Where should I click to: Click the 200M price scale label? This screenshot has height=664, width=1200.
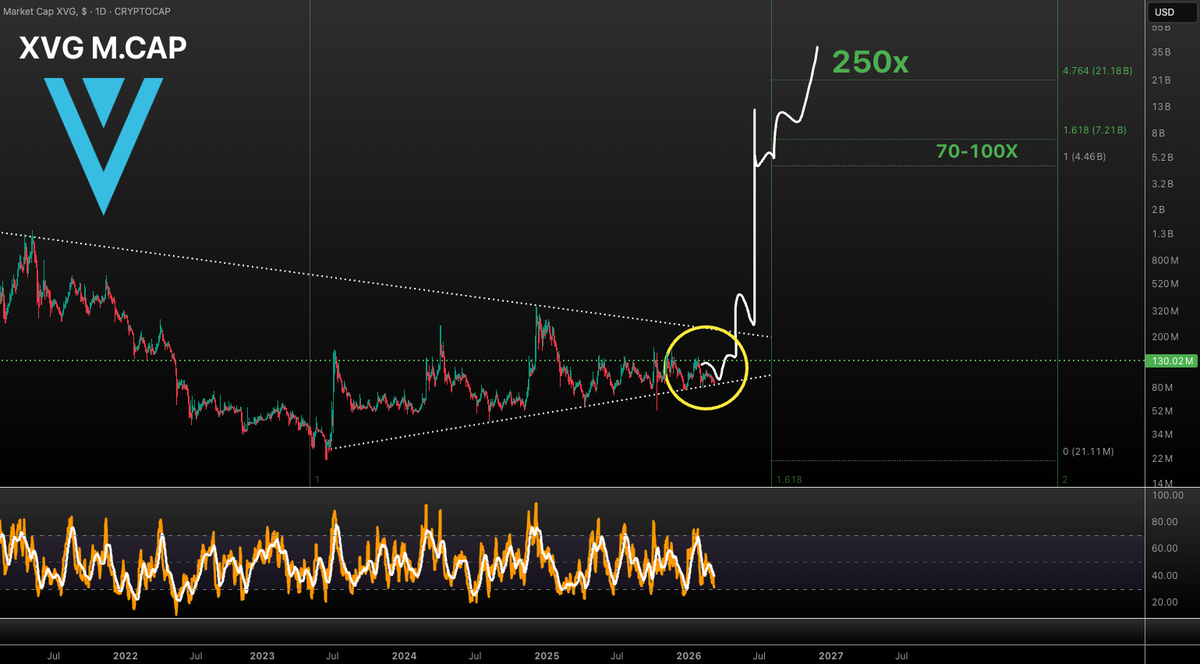click(x=1164, y=337)
